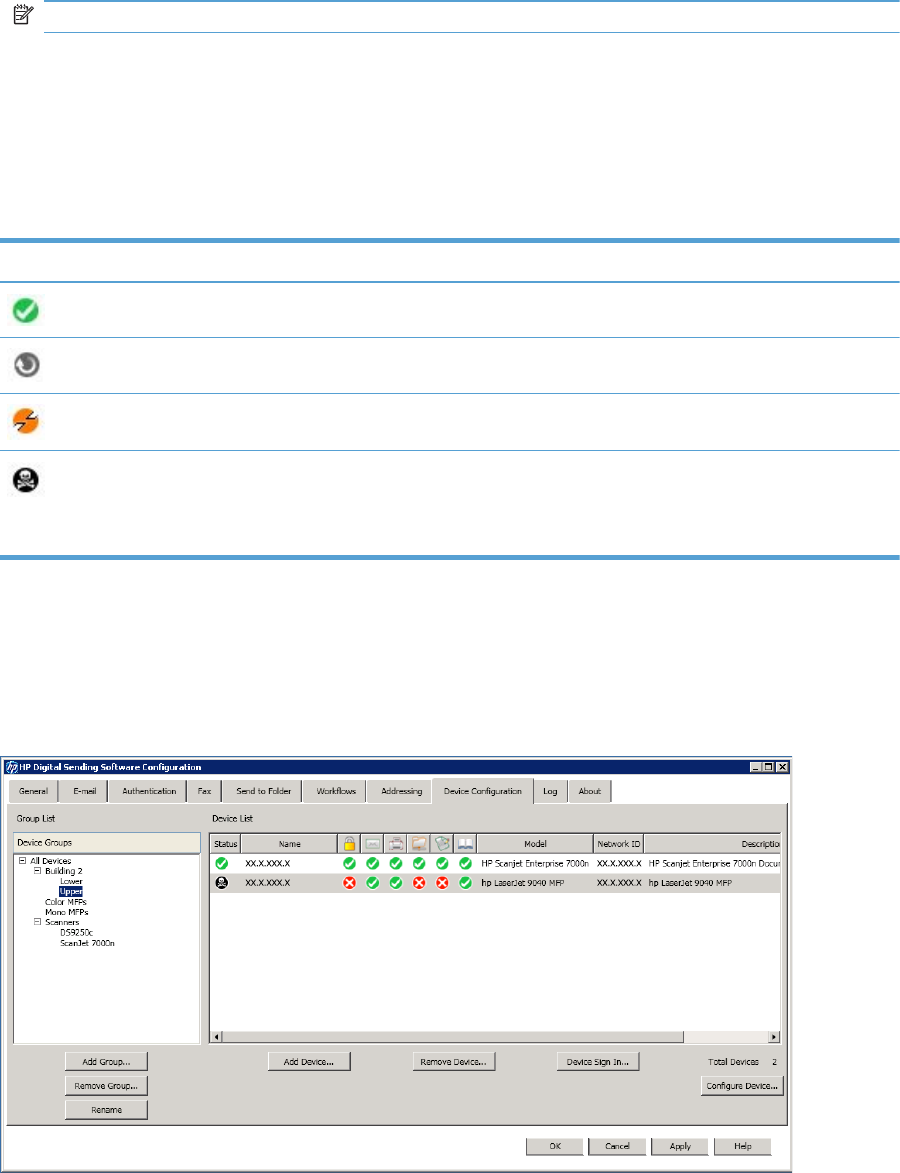Viewport: 900px width, 1173px height.
Task: Click the Rename button
Action: point(106,1110)
